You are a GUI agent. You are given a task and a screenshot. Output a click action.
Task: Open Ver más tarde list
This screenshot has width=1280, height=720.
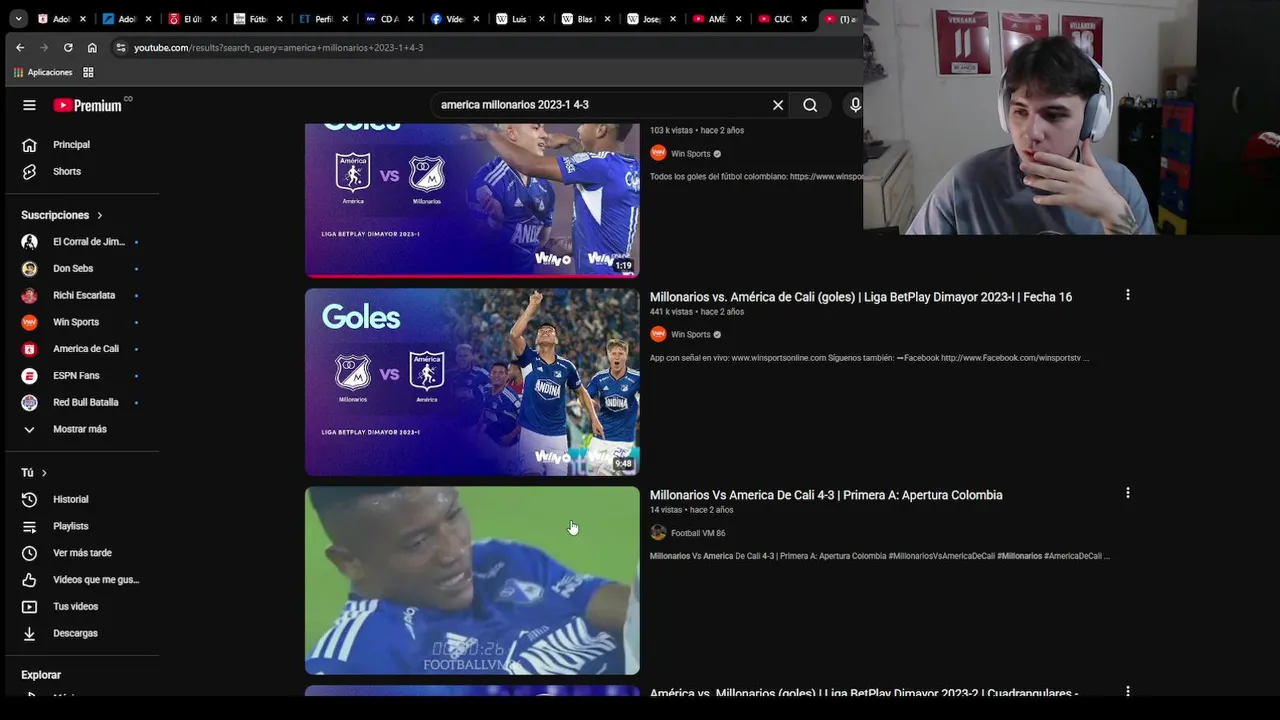click(x=84, y=553)
